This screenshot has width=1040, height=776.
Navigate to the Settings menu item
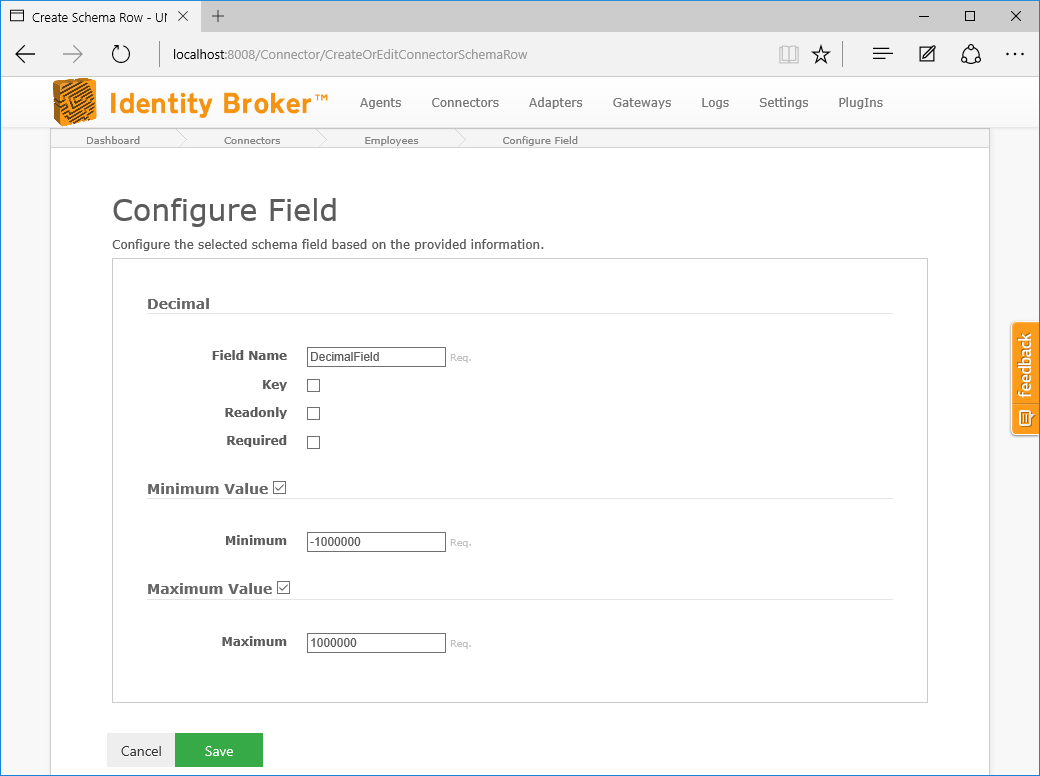[x=783, y=102]
